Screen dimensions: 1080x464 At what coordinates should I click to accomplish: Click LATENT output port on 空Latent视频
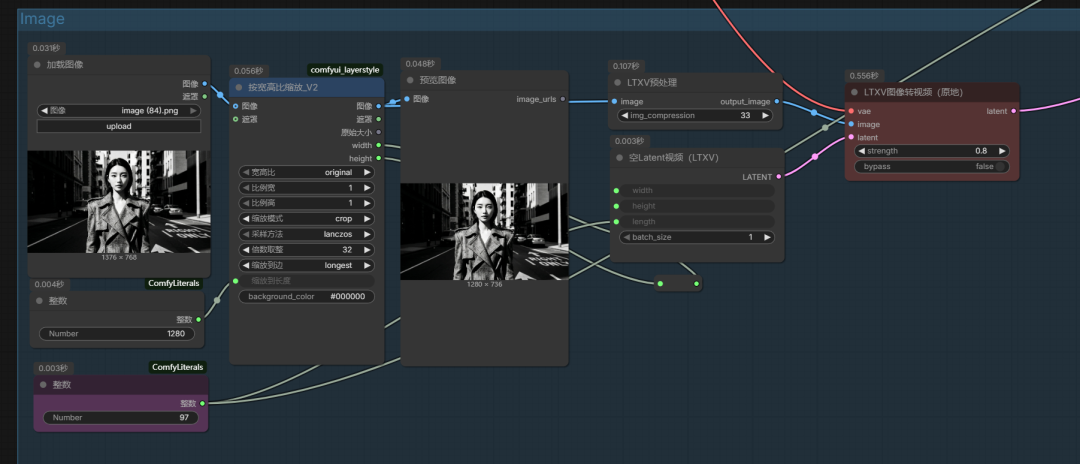779,177
